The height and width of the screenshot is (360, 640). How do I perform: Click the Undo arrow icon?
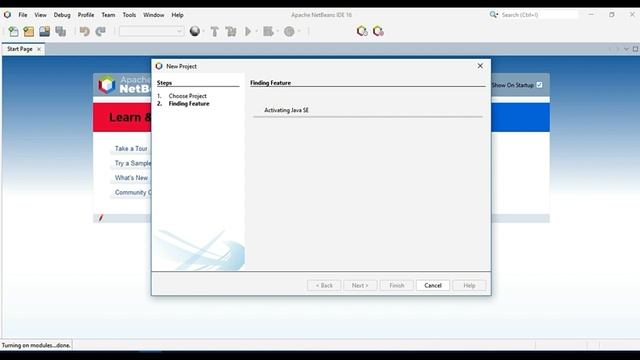(84, 31)
